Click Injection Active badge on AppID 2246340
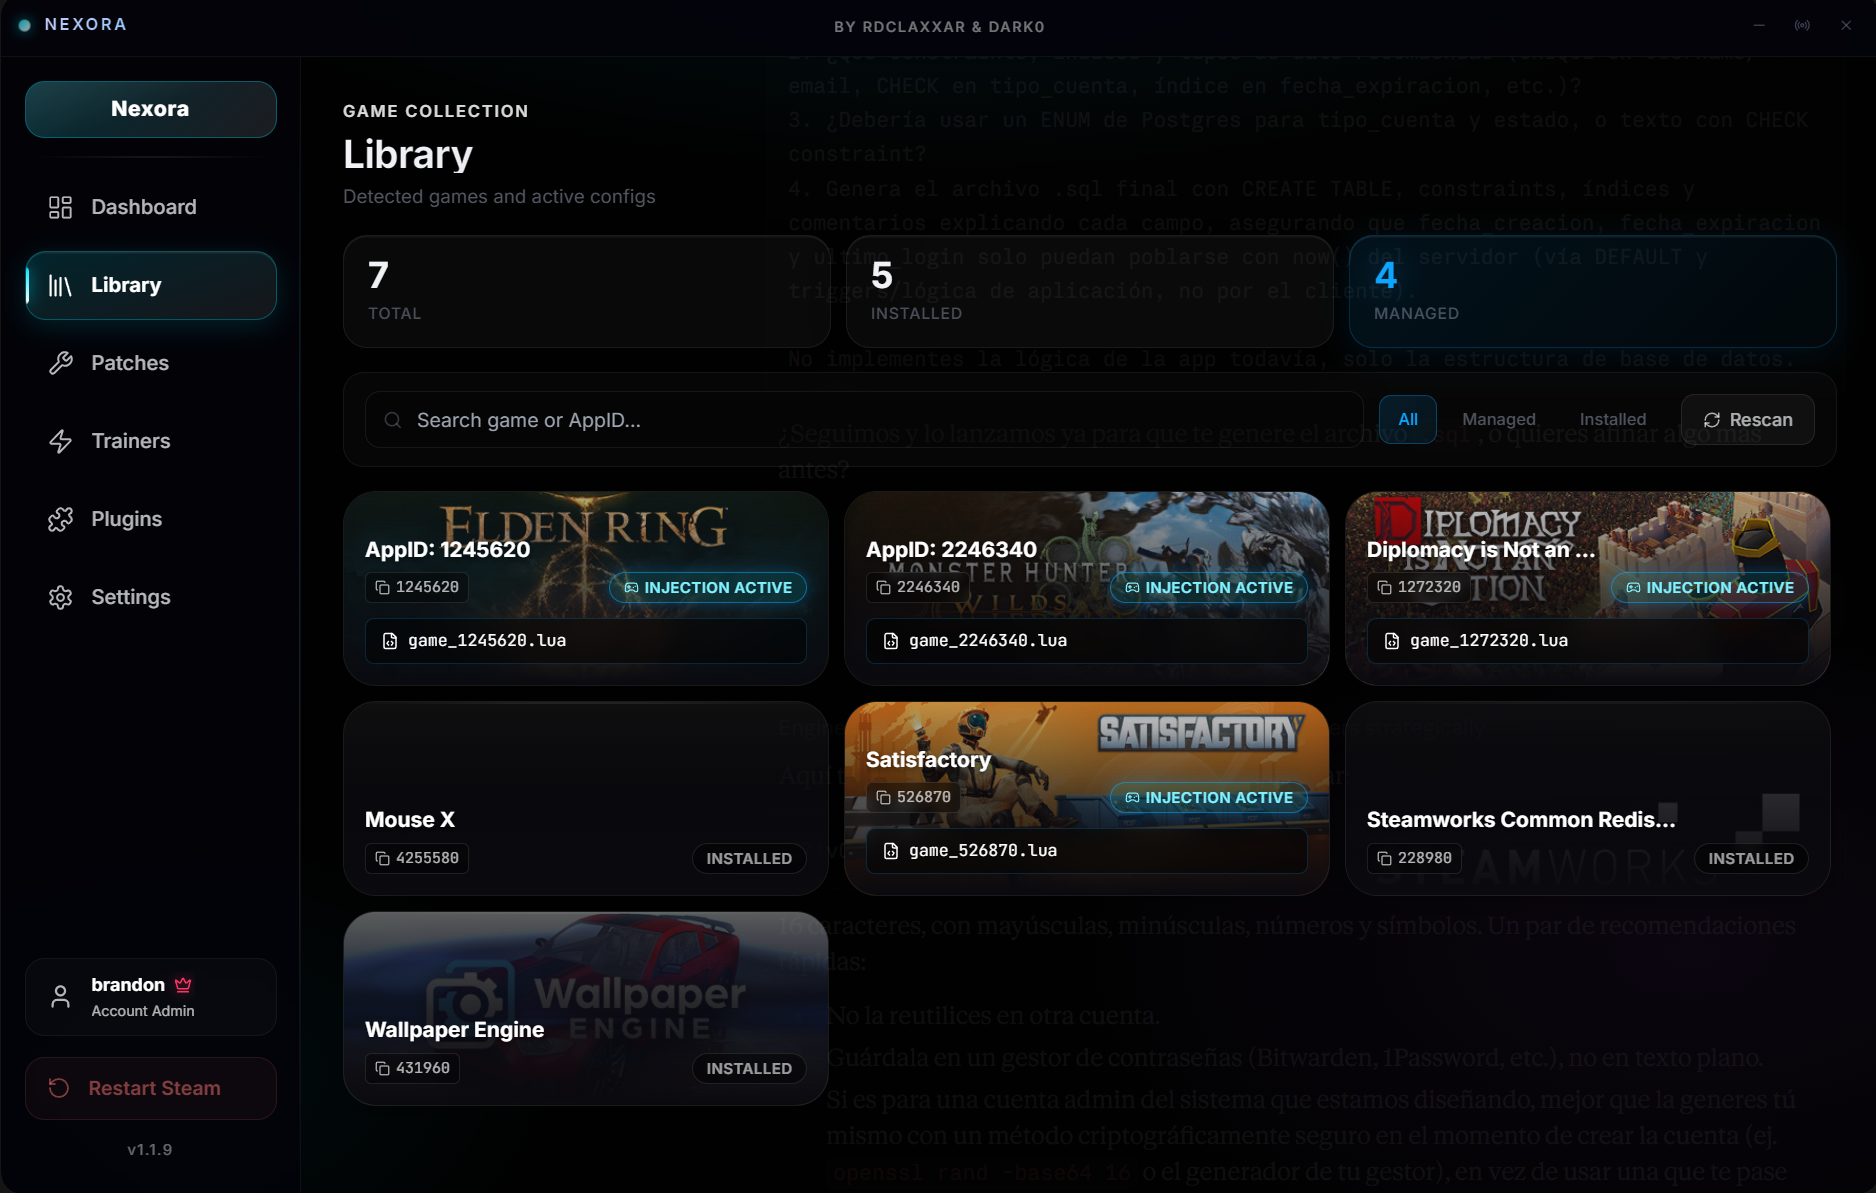This screenshot has width=1876, height=1193. 1209,588
